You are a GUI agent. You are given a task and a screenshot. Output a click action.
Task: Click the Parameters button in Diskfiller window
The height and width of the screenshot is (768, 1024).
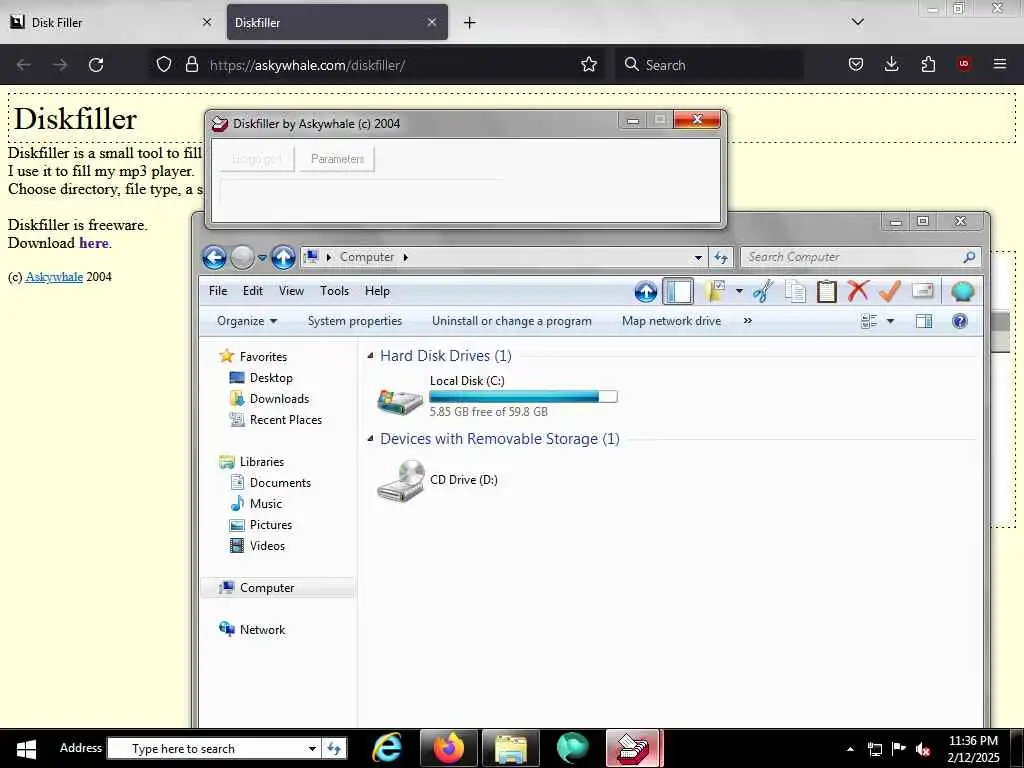(x=337, y=159)
